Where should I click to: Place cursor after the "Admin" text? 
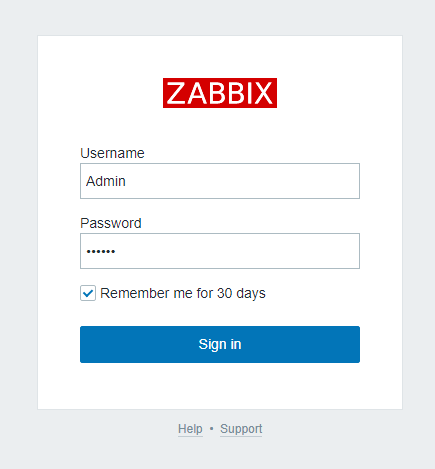point(126,181)
